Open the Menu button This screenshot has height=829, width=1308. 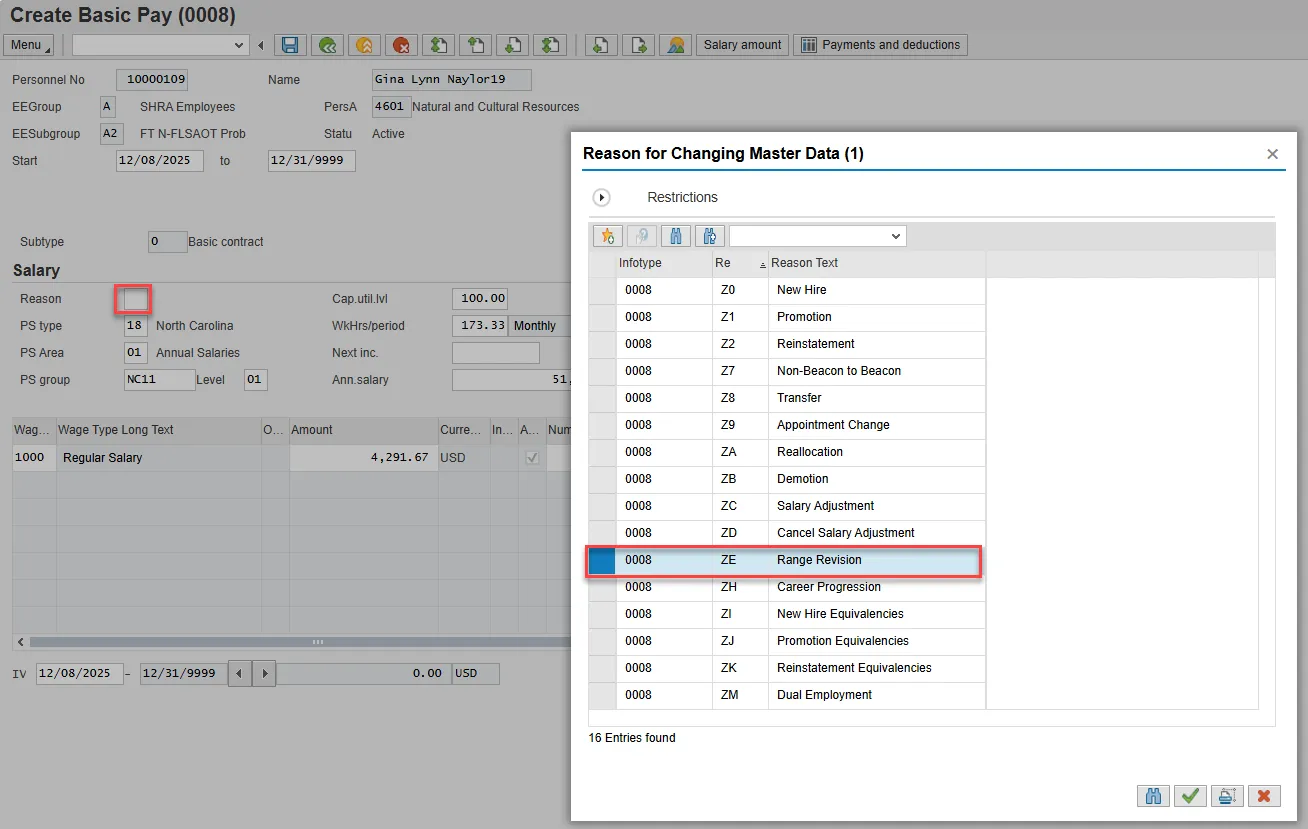(30, 45)
